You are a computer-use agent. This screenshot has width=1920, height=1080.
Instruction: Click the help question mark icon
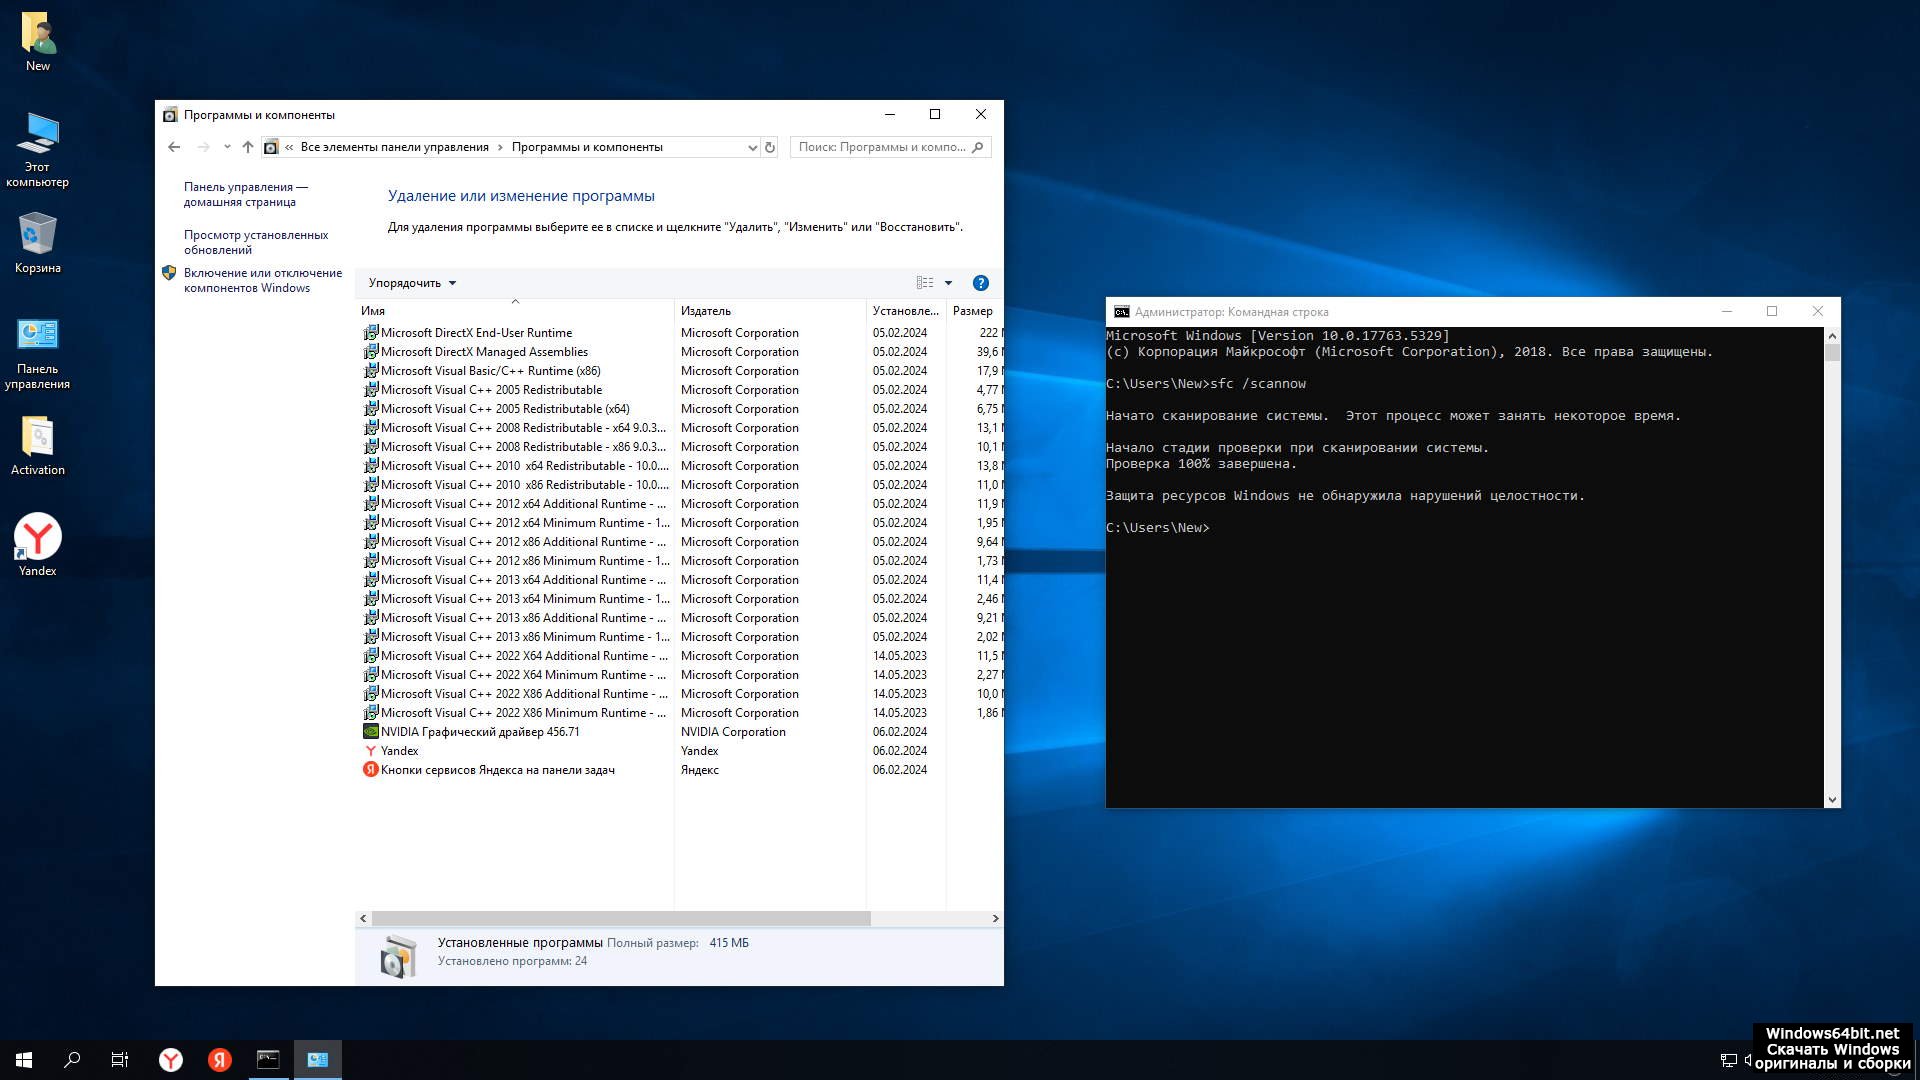980,283
